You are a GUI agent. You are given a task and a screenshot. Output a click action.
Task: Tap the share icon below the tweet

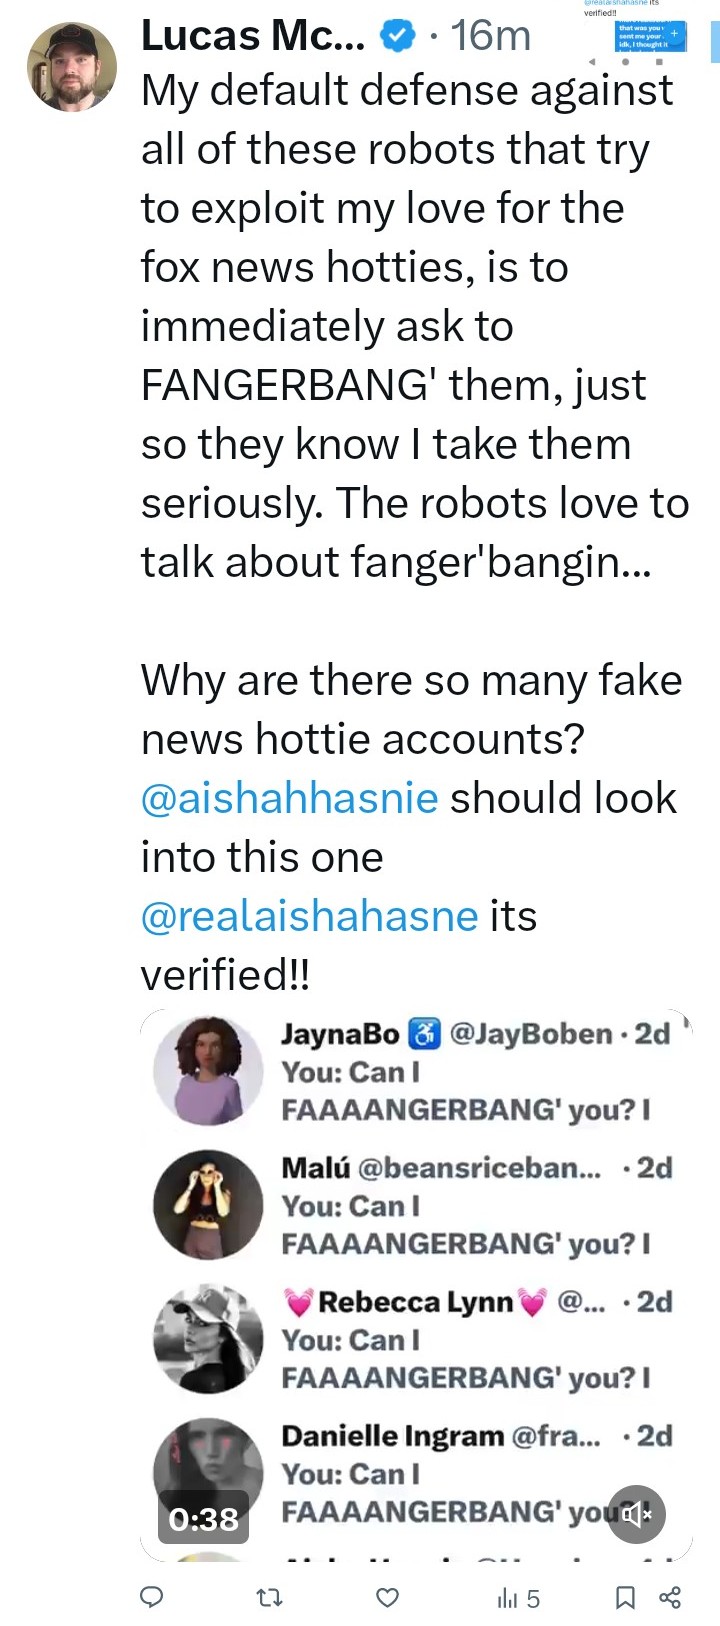point(671,1597)
